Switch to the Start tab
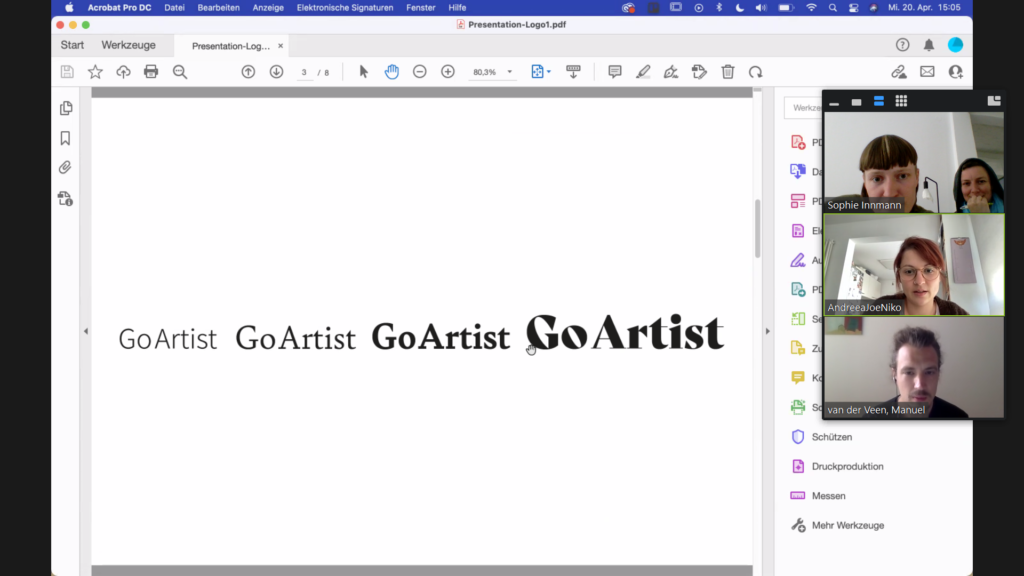 pyautogui.click(x=72, y=45)
